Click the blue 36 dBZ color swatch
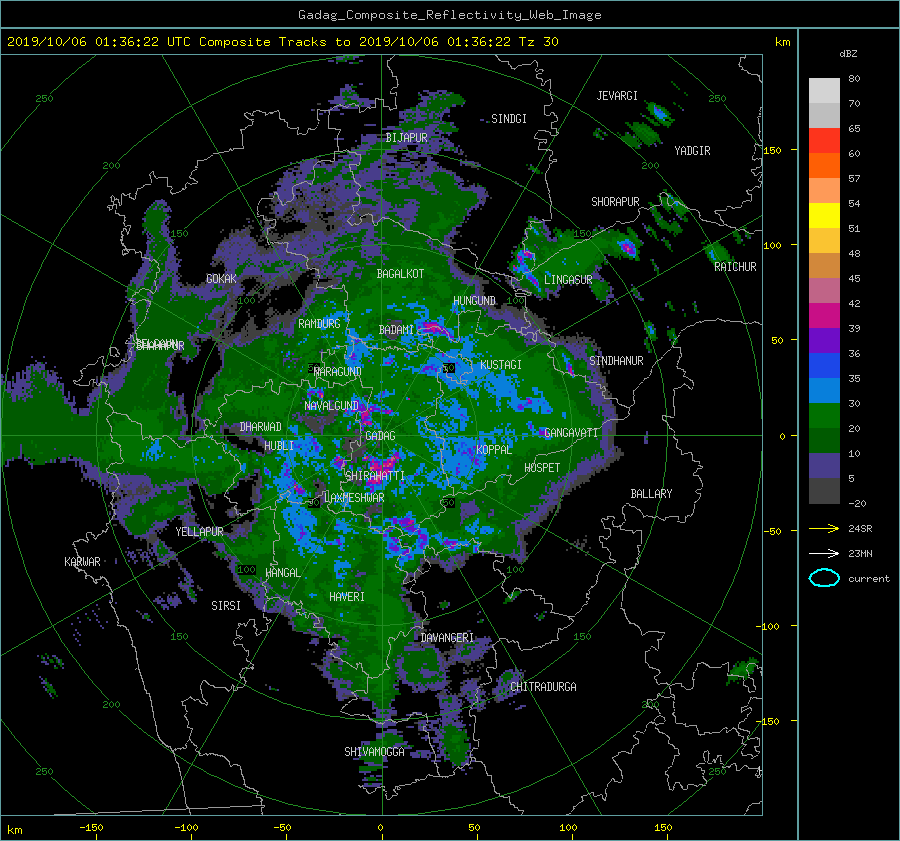The height and width of the screenshot is (841, 900). 824,365
